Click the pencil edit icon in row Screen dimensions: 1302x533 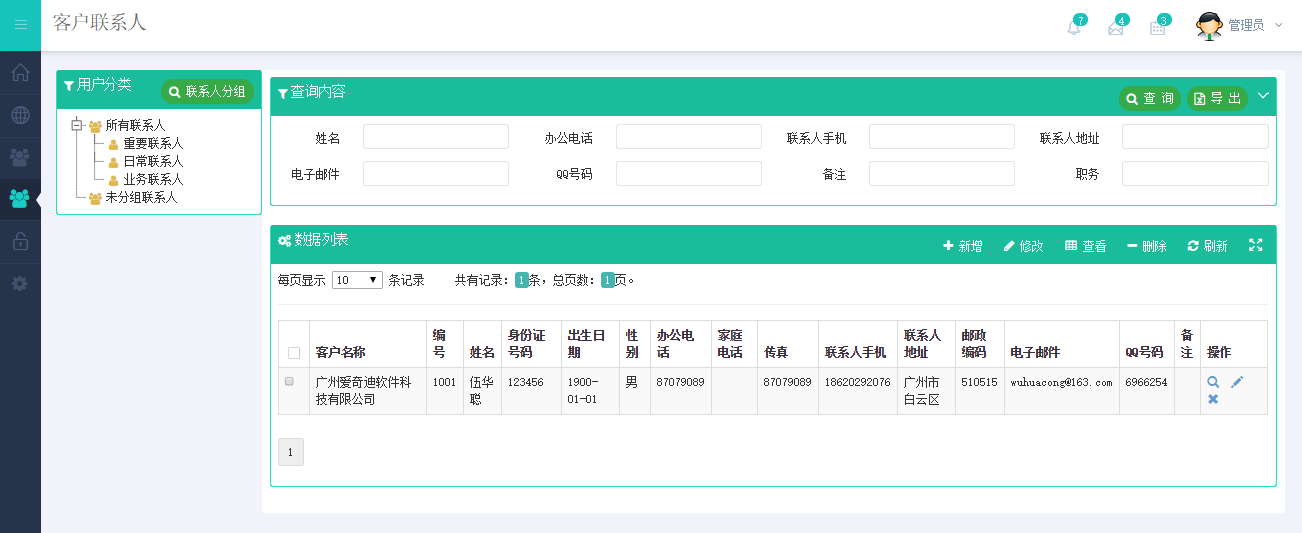point(1237,382)
